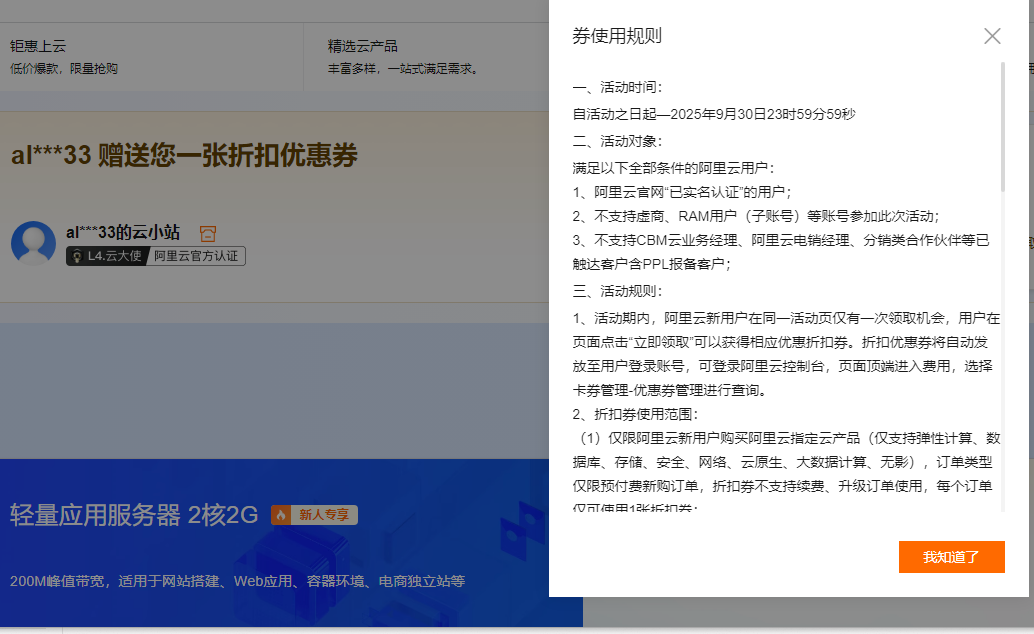Click the al***33 user avatar icon
1034x634 pixels.
tap(33, 243)
